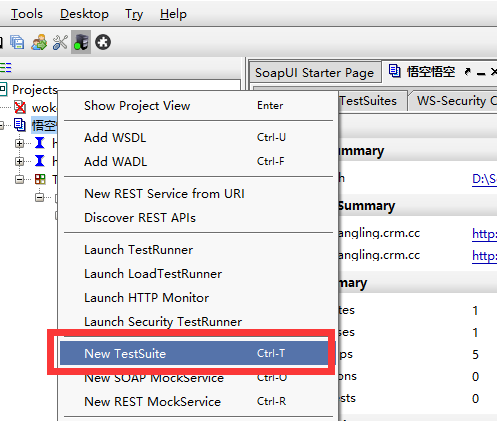The height and width of the screenshot is (421, 497).
Task: Click the TestSuite grid icon in tree
Action: [40, 179]
